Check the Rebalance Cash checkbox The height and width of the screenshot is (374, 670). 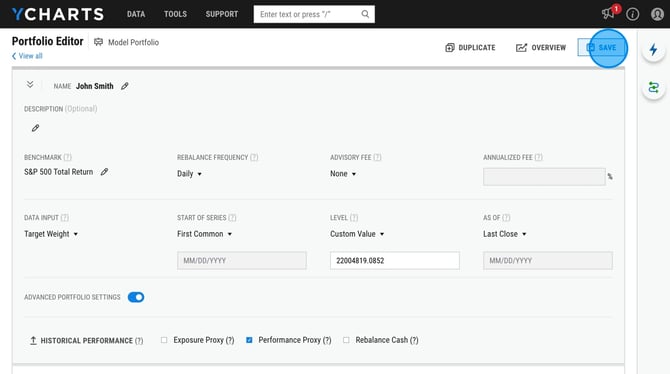(x=346, y=340)
